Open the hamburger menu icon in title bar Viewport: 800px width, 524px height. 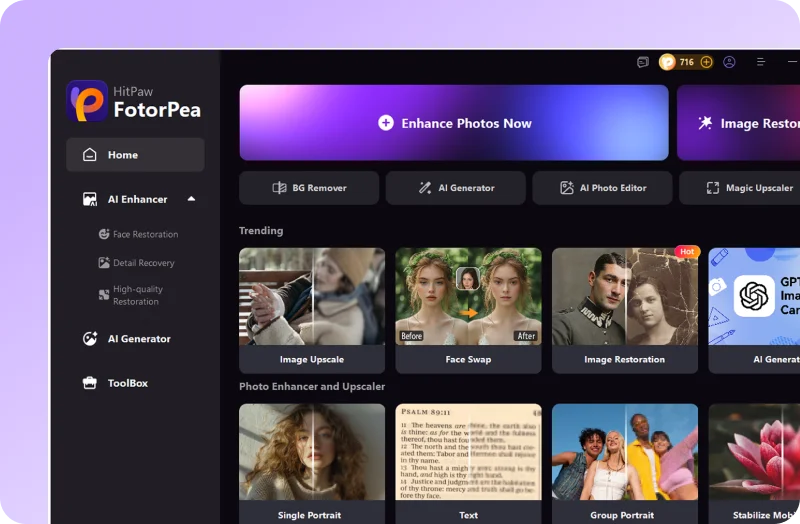[761, 62]
